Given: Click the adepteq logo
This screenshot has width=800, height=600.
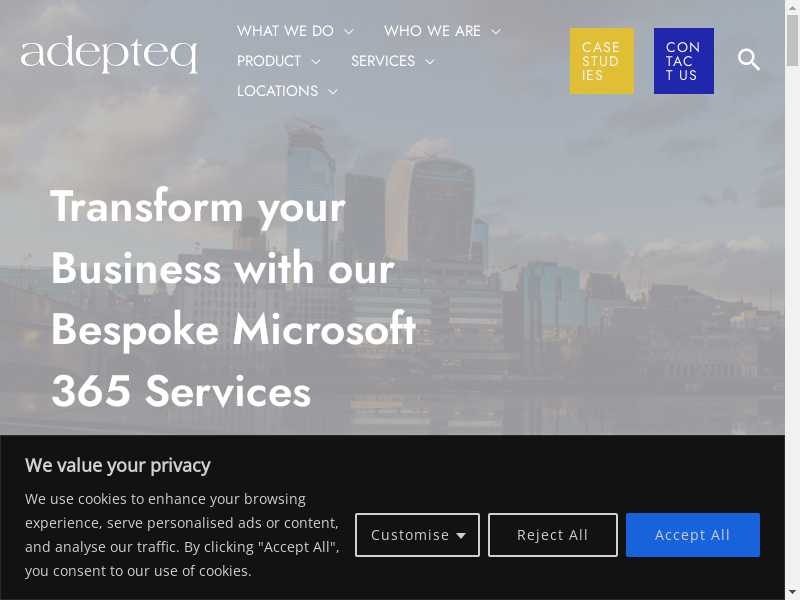Looking at the screenshot, I should click(x=109, y=55).
